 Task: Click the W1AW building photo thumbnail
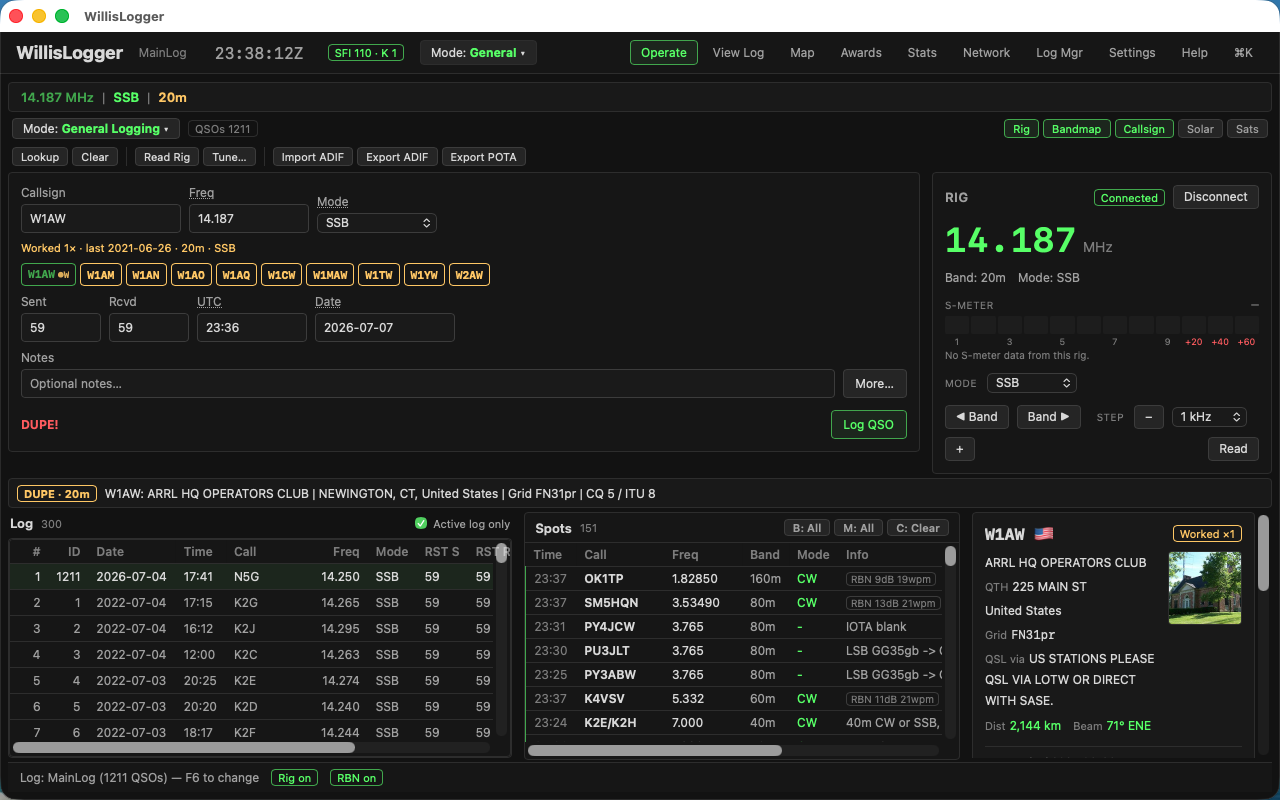[1205, 588]
